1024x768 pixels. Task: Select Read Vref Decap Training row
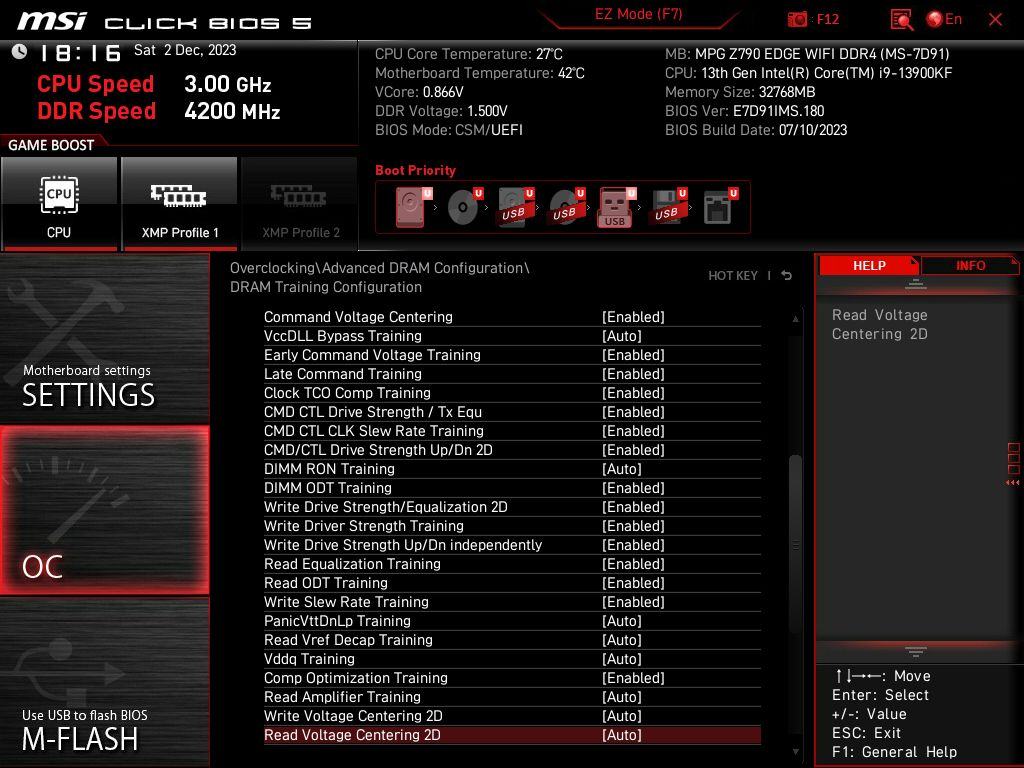click(x=512, y=639)
